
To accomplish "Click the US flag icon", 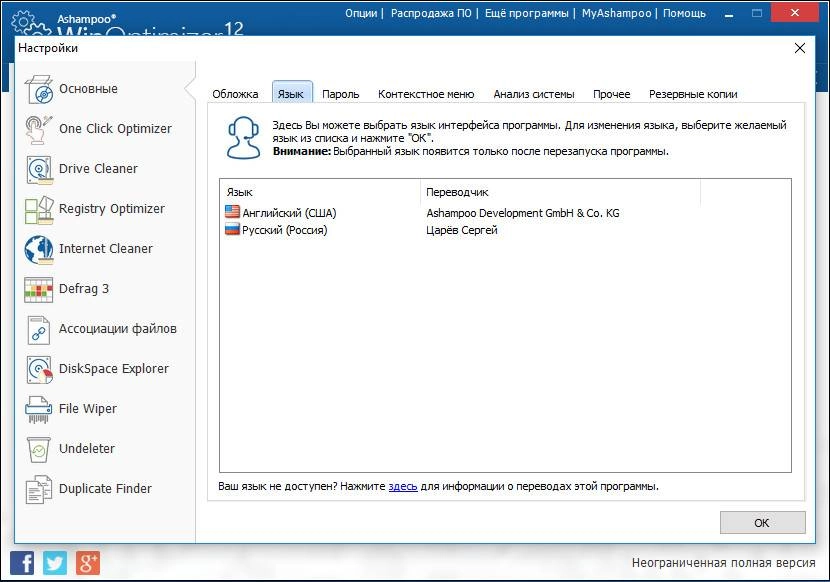I will [x=232, y=212].
